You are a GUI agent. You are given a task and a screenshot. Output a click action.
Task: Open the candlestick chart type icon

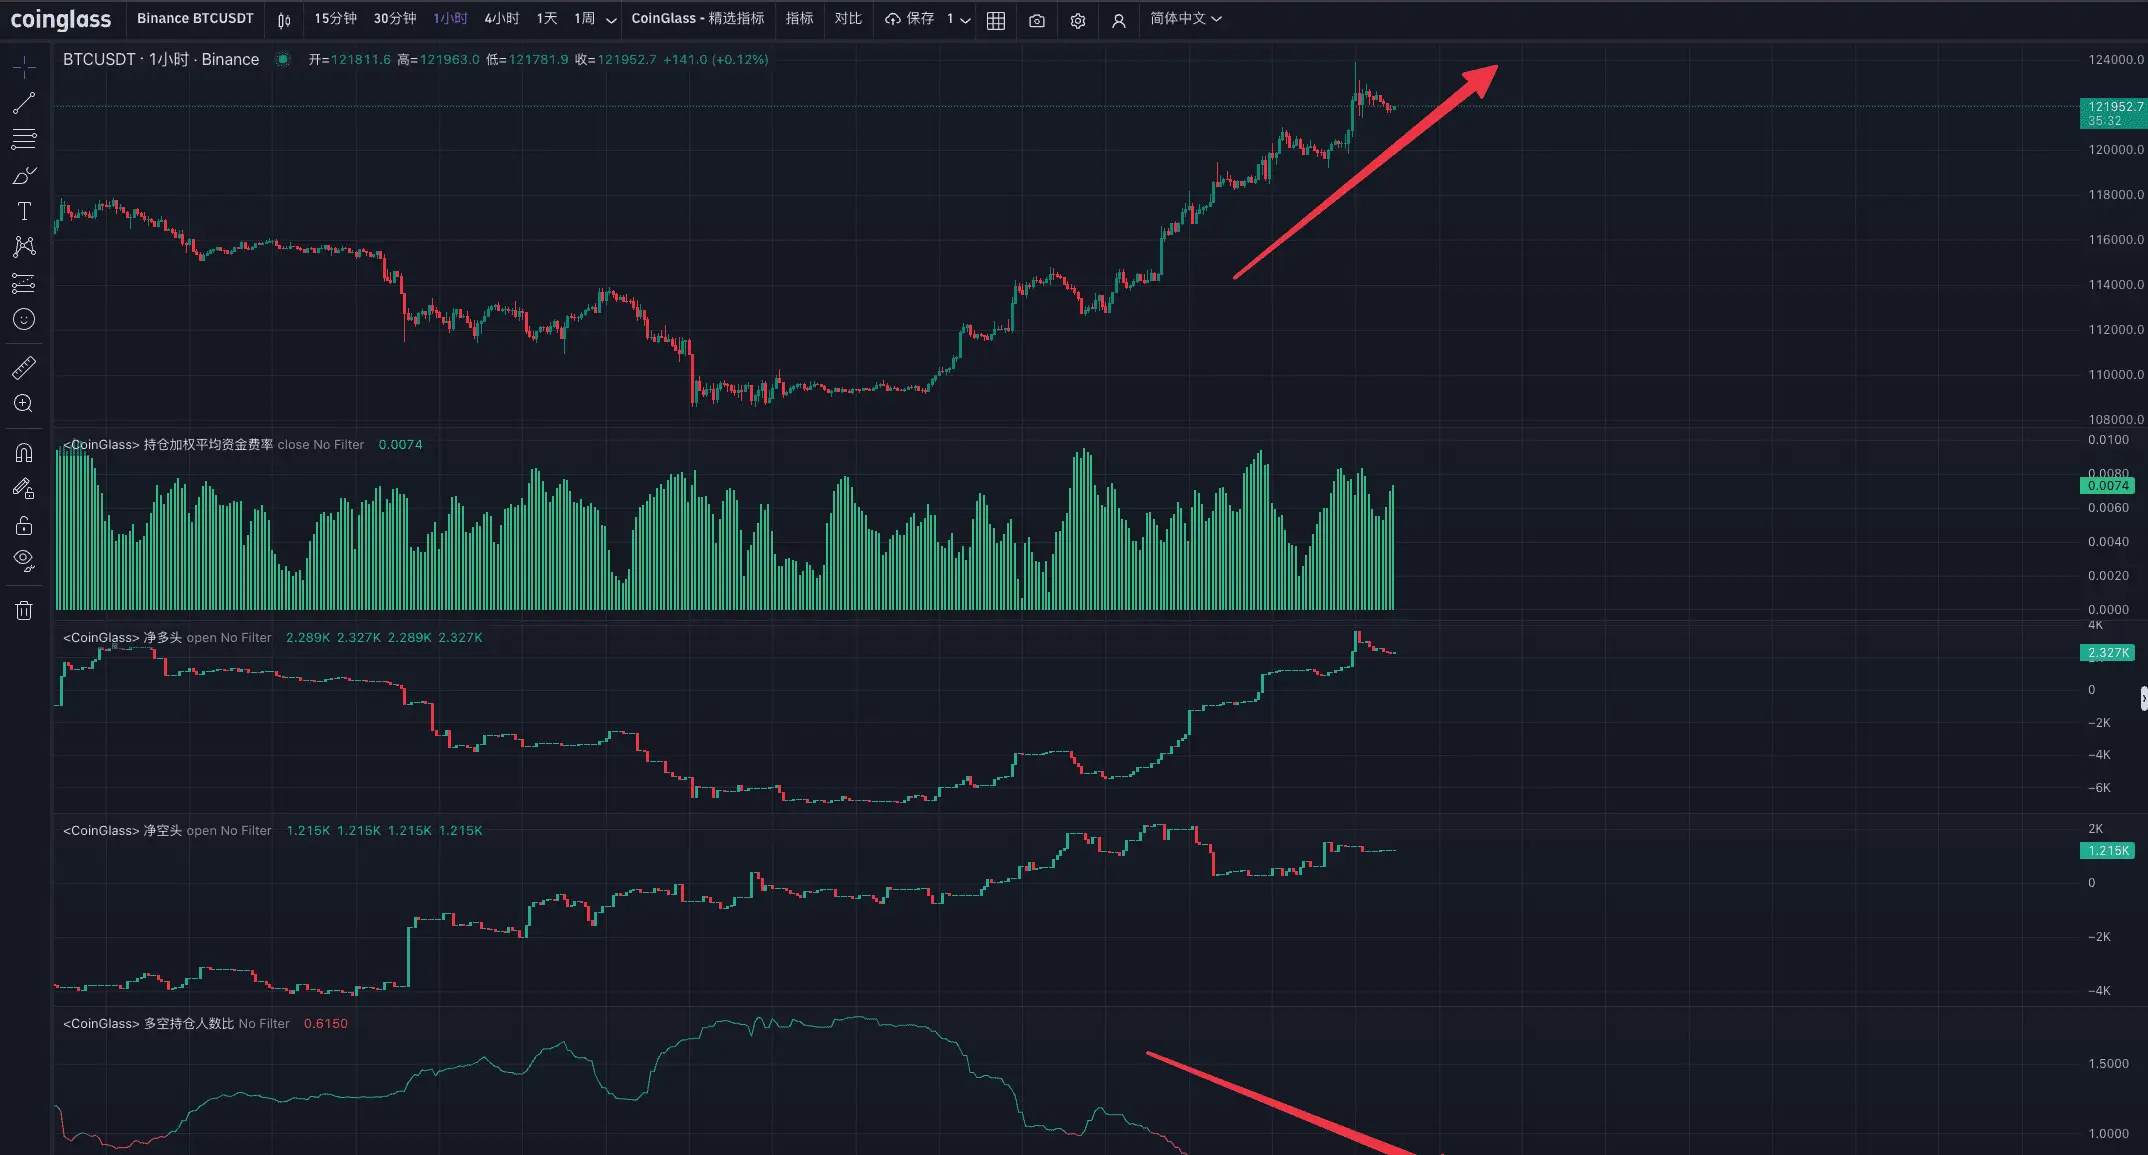tap(284, 20)
